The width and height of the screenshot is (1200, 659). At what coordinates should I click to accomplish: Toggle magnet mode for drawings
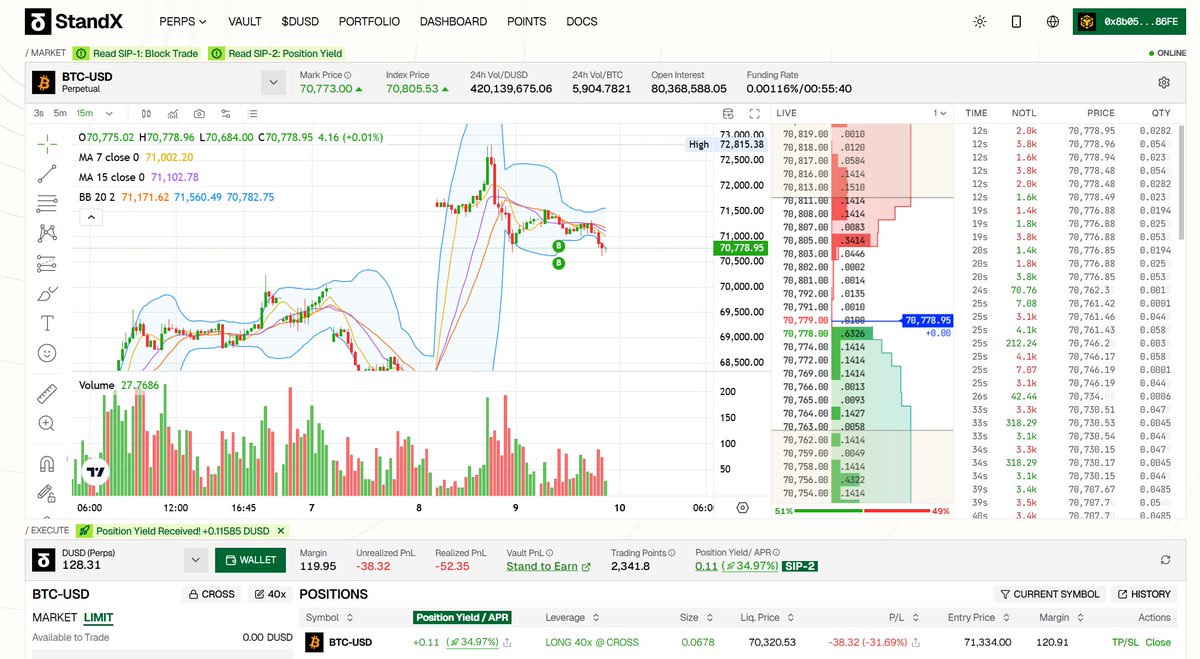[47, 463]
